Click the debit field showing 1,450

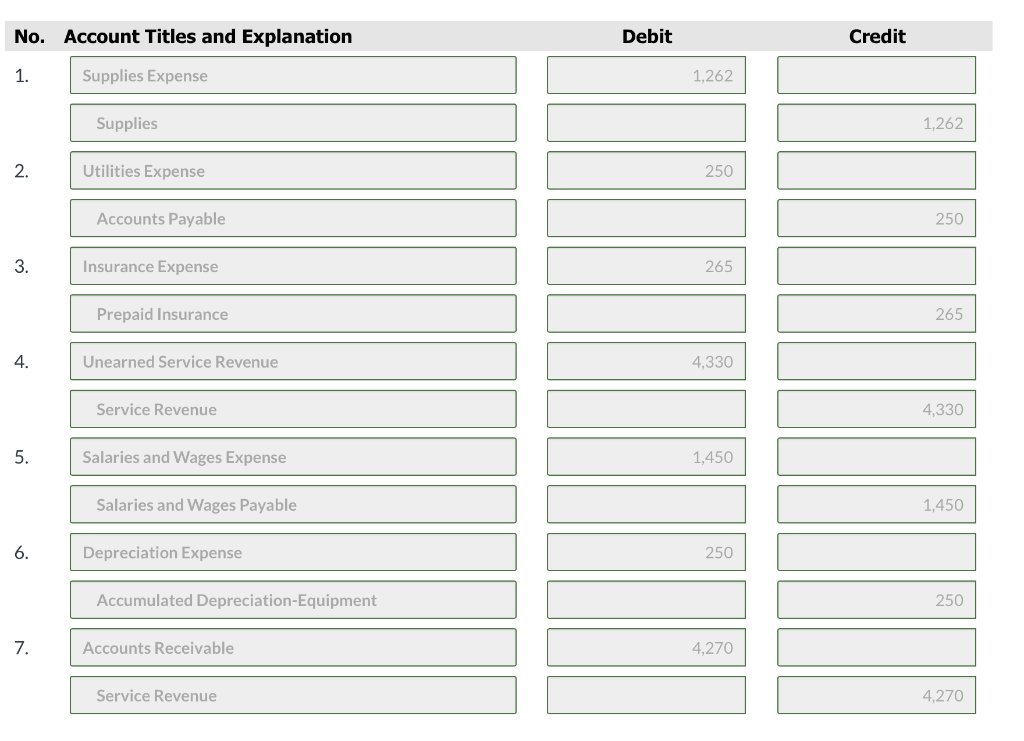646,456
